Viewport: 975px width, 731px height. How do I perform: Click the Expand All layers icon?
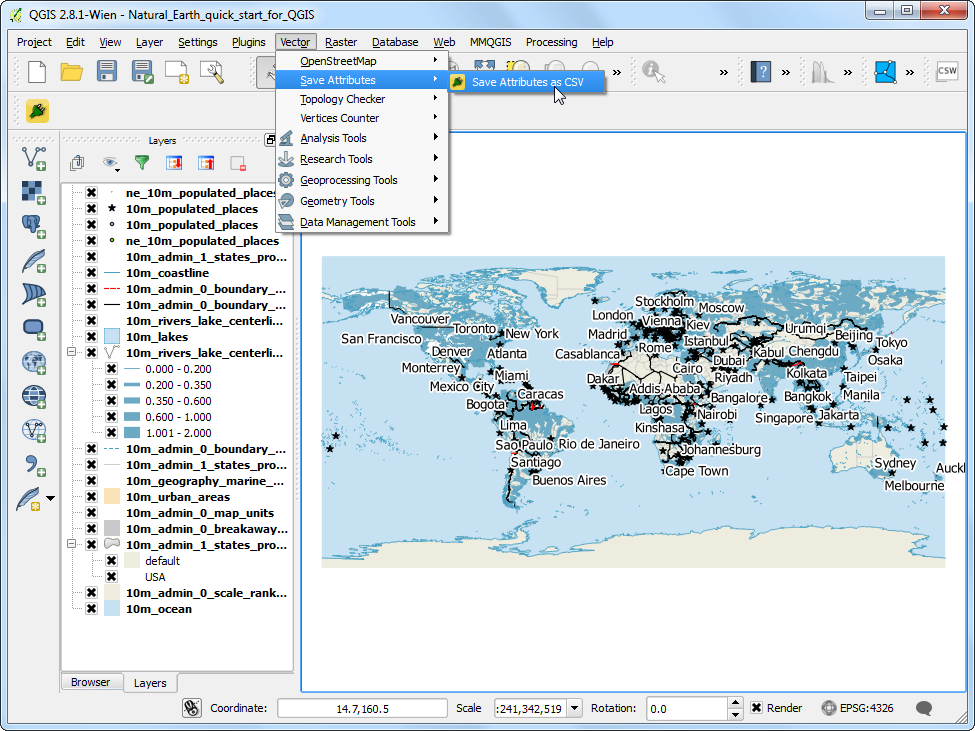coord(174,163)
